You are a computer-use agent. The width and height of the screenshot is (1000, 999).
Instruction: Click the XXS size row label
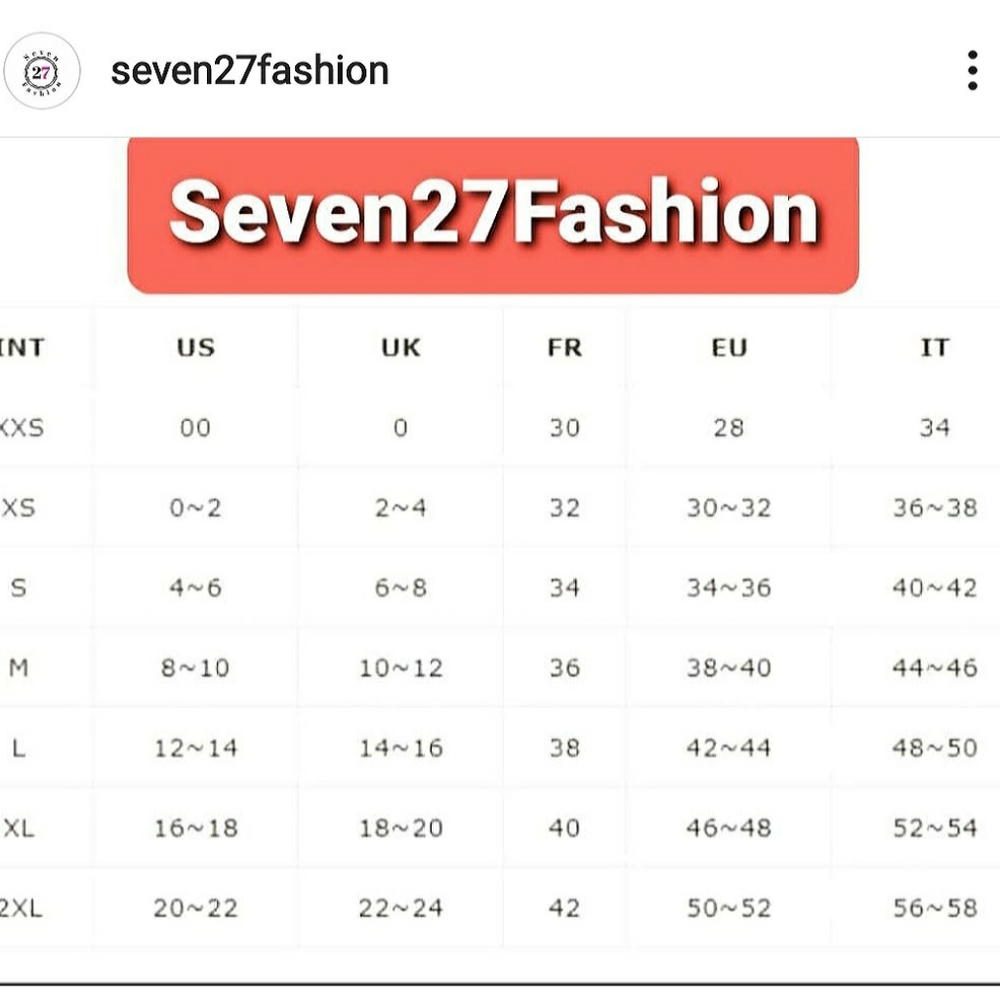click(20, 427)
